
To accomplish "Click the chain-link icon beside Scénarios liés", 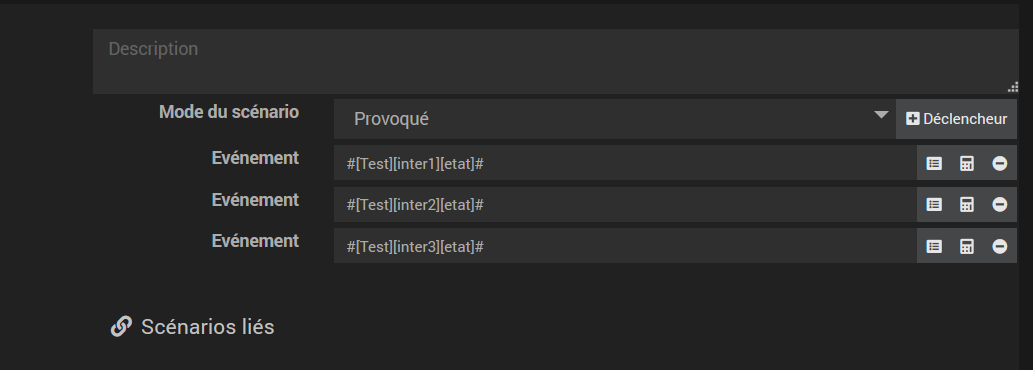I will (121, 327).
